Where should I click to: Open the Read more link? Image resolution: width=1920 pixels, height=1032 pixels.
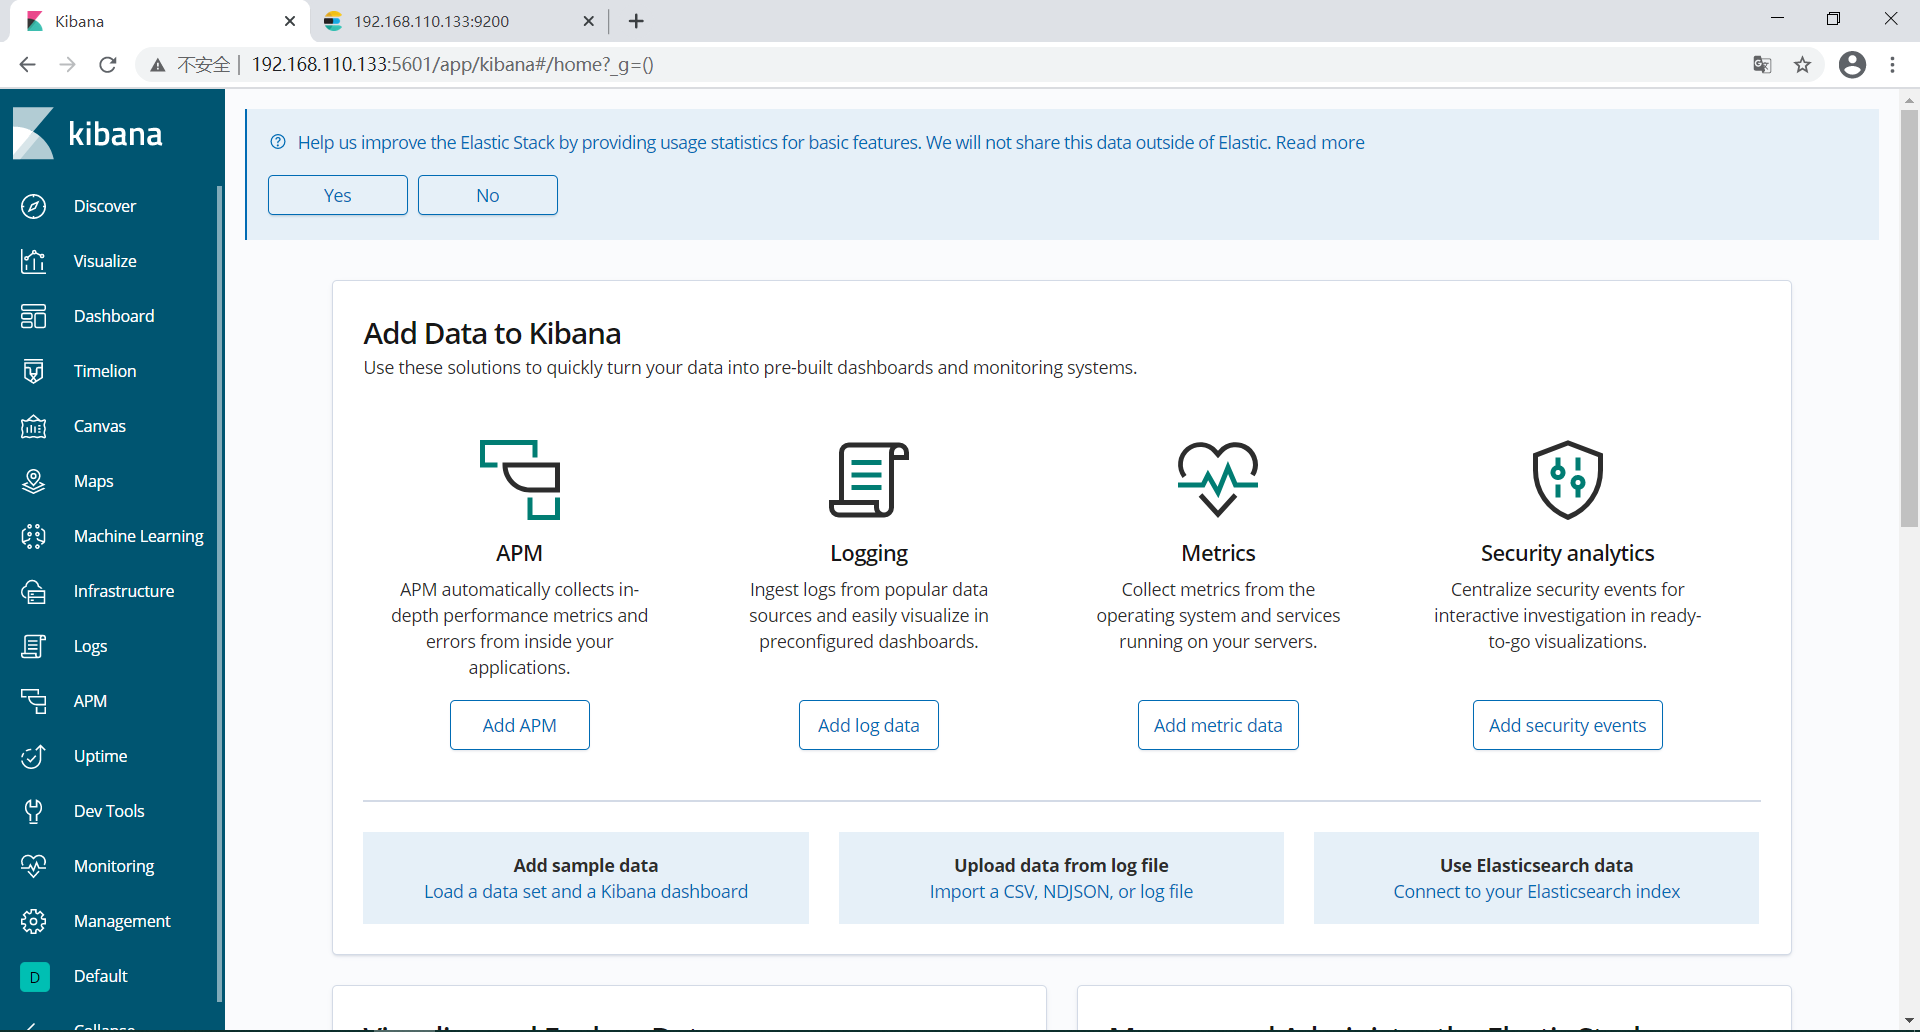click(1320, 142)
